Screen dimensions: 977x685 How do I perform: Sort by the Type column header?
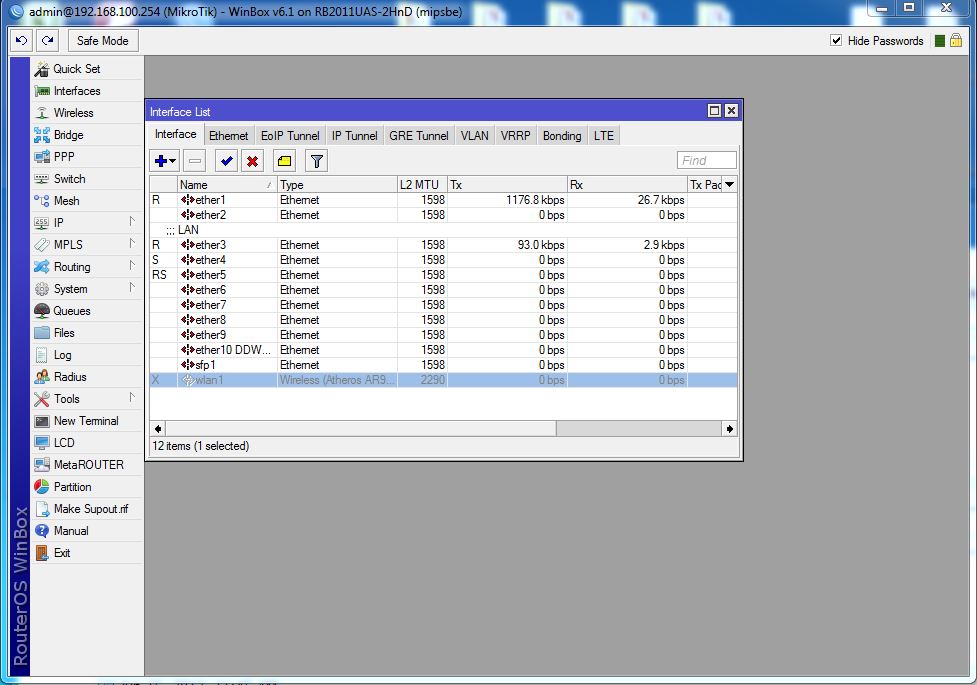coord(337,184)
